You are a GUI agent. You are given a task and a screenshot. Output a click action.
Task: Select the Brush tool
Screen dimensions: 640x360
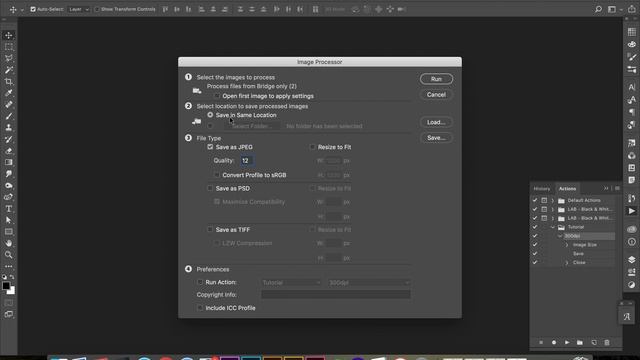click(9, 116)
